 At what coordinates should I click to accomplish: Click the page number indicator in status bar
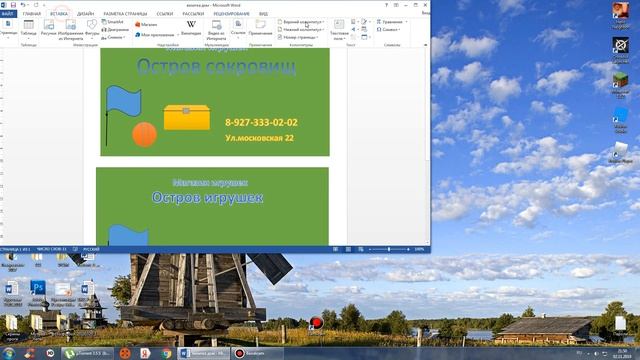point(15,249)
